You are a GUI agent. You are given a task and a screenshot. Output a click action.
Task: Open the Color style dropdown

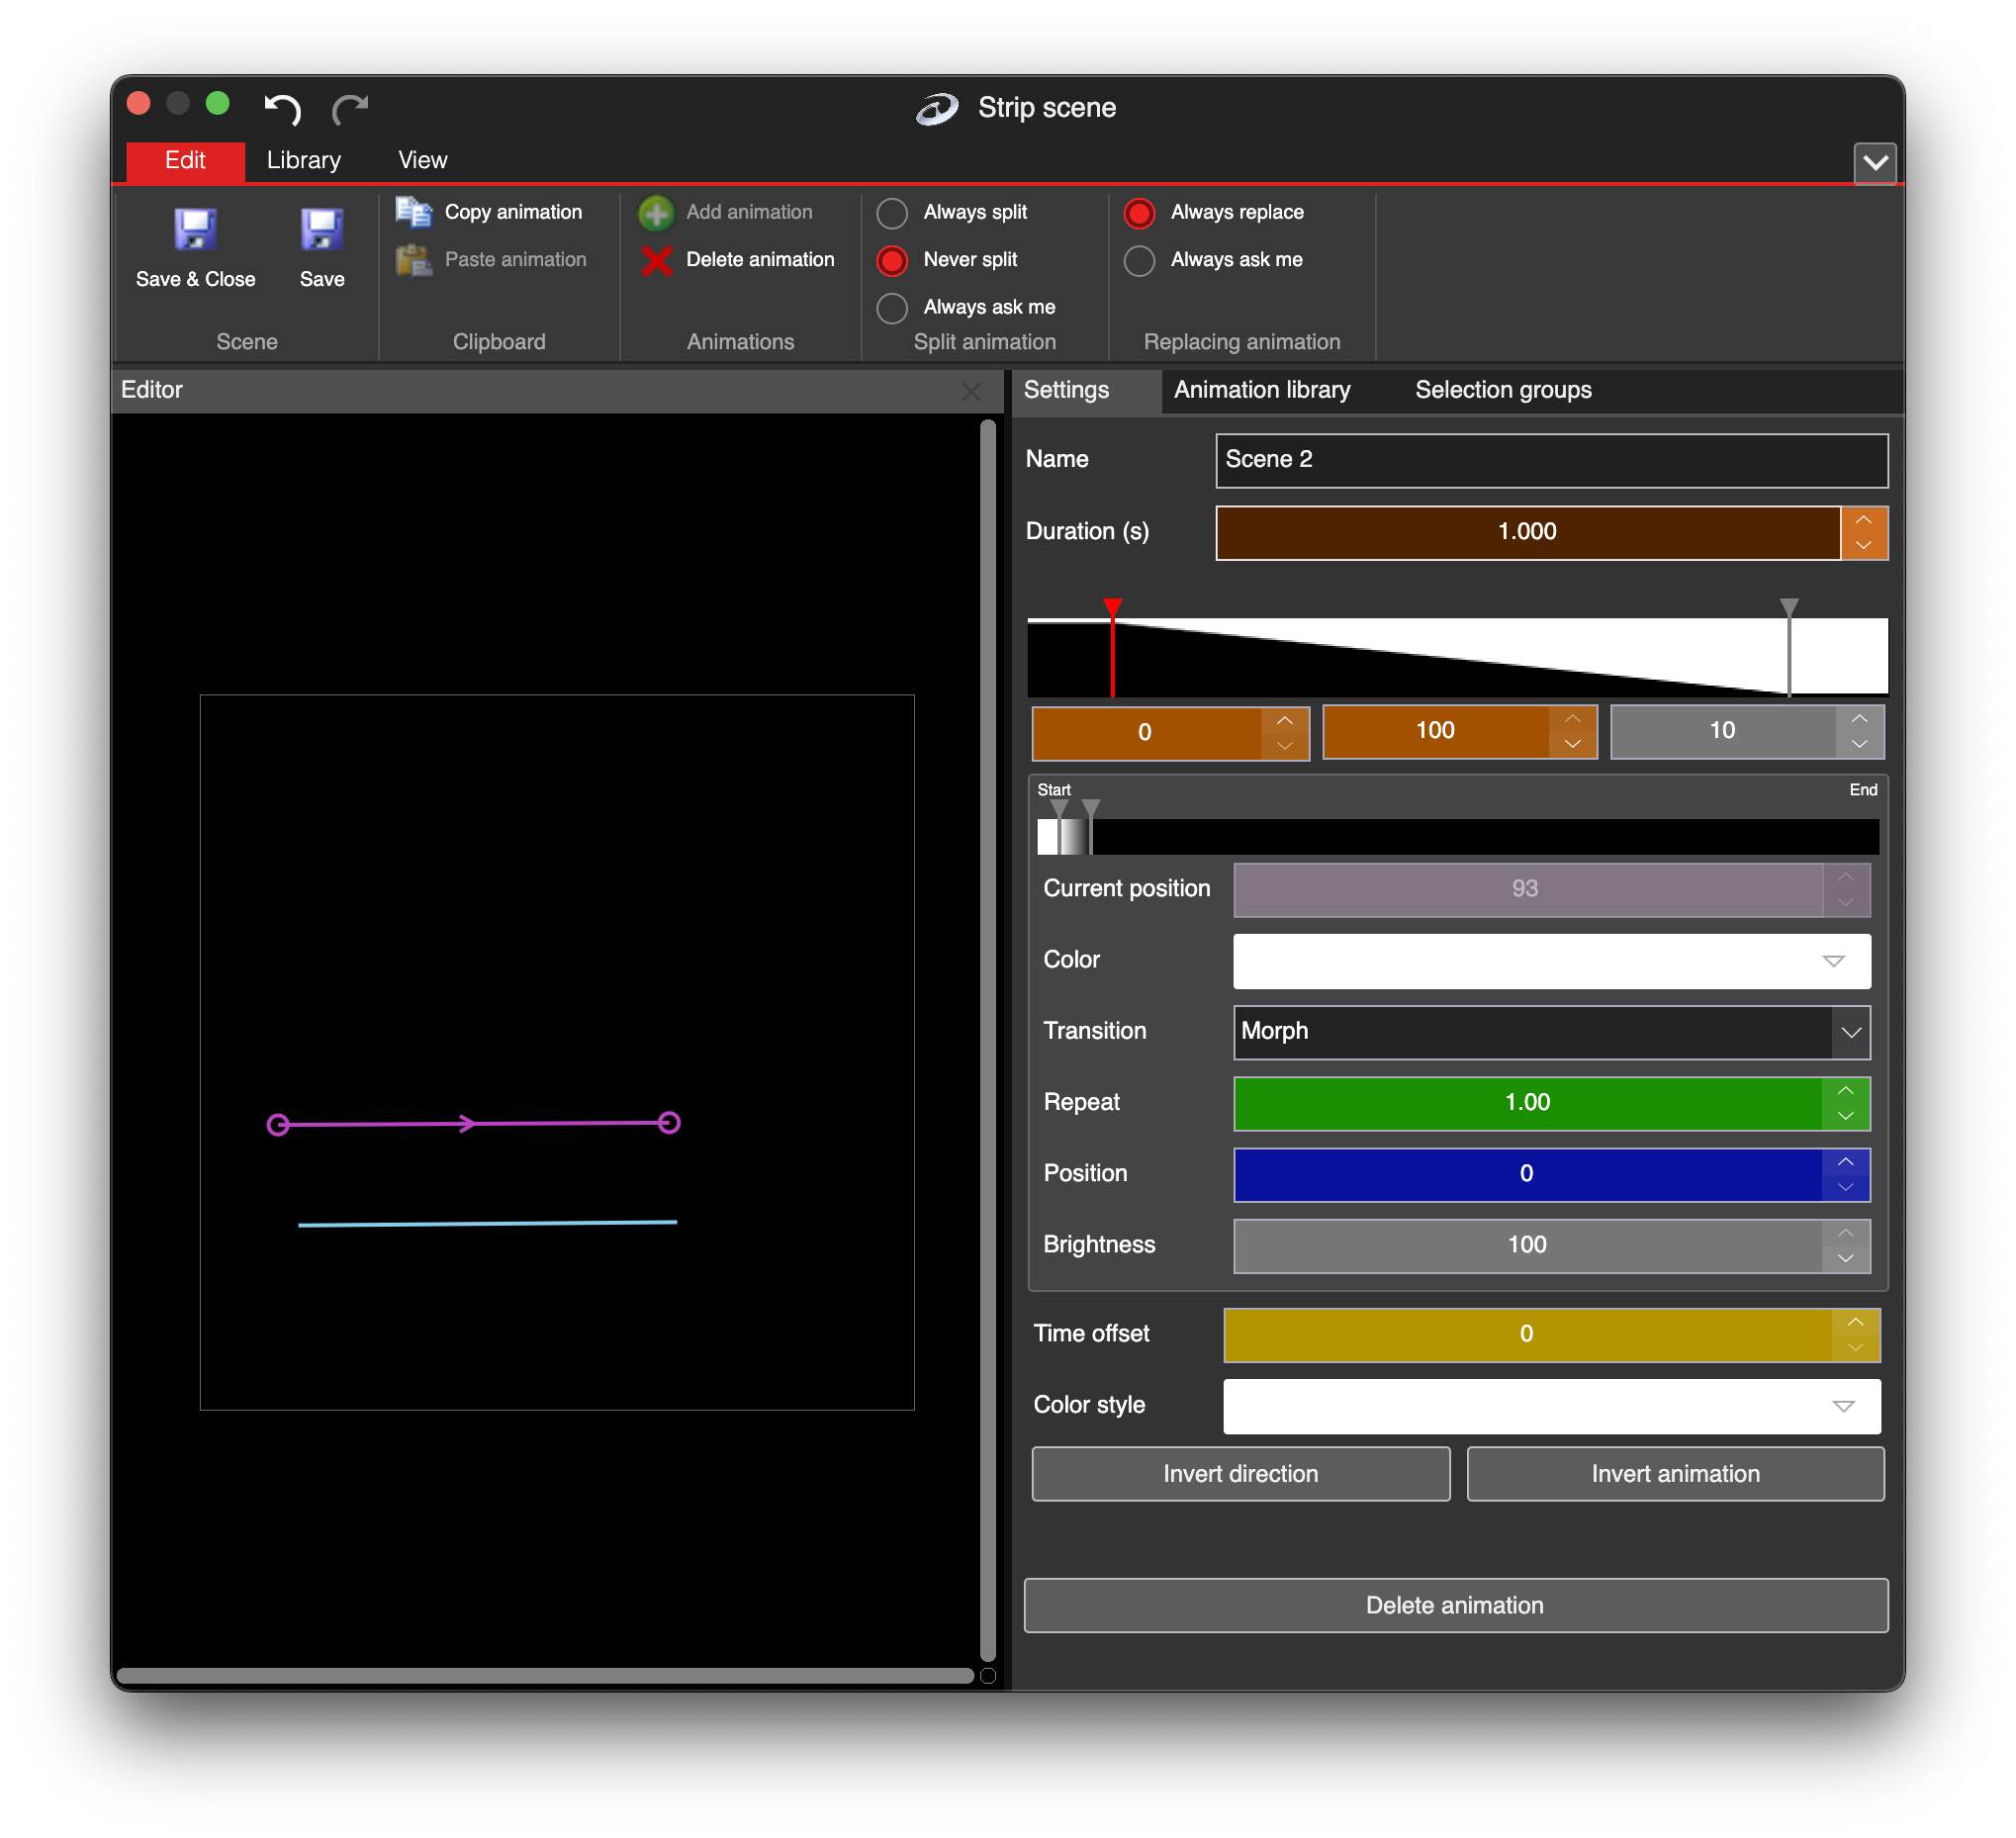[x=1551, y=1406]
